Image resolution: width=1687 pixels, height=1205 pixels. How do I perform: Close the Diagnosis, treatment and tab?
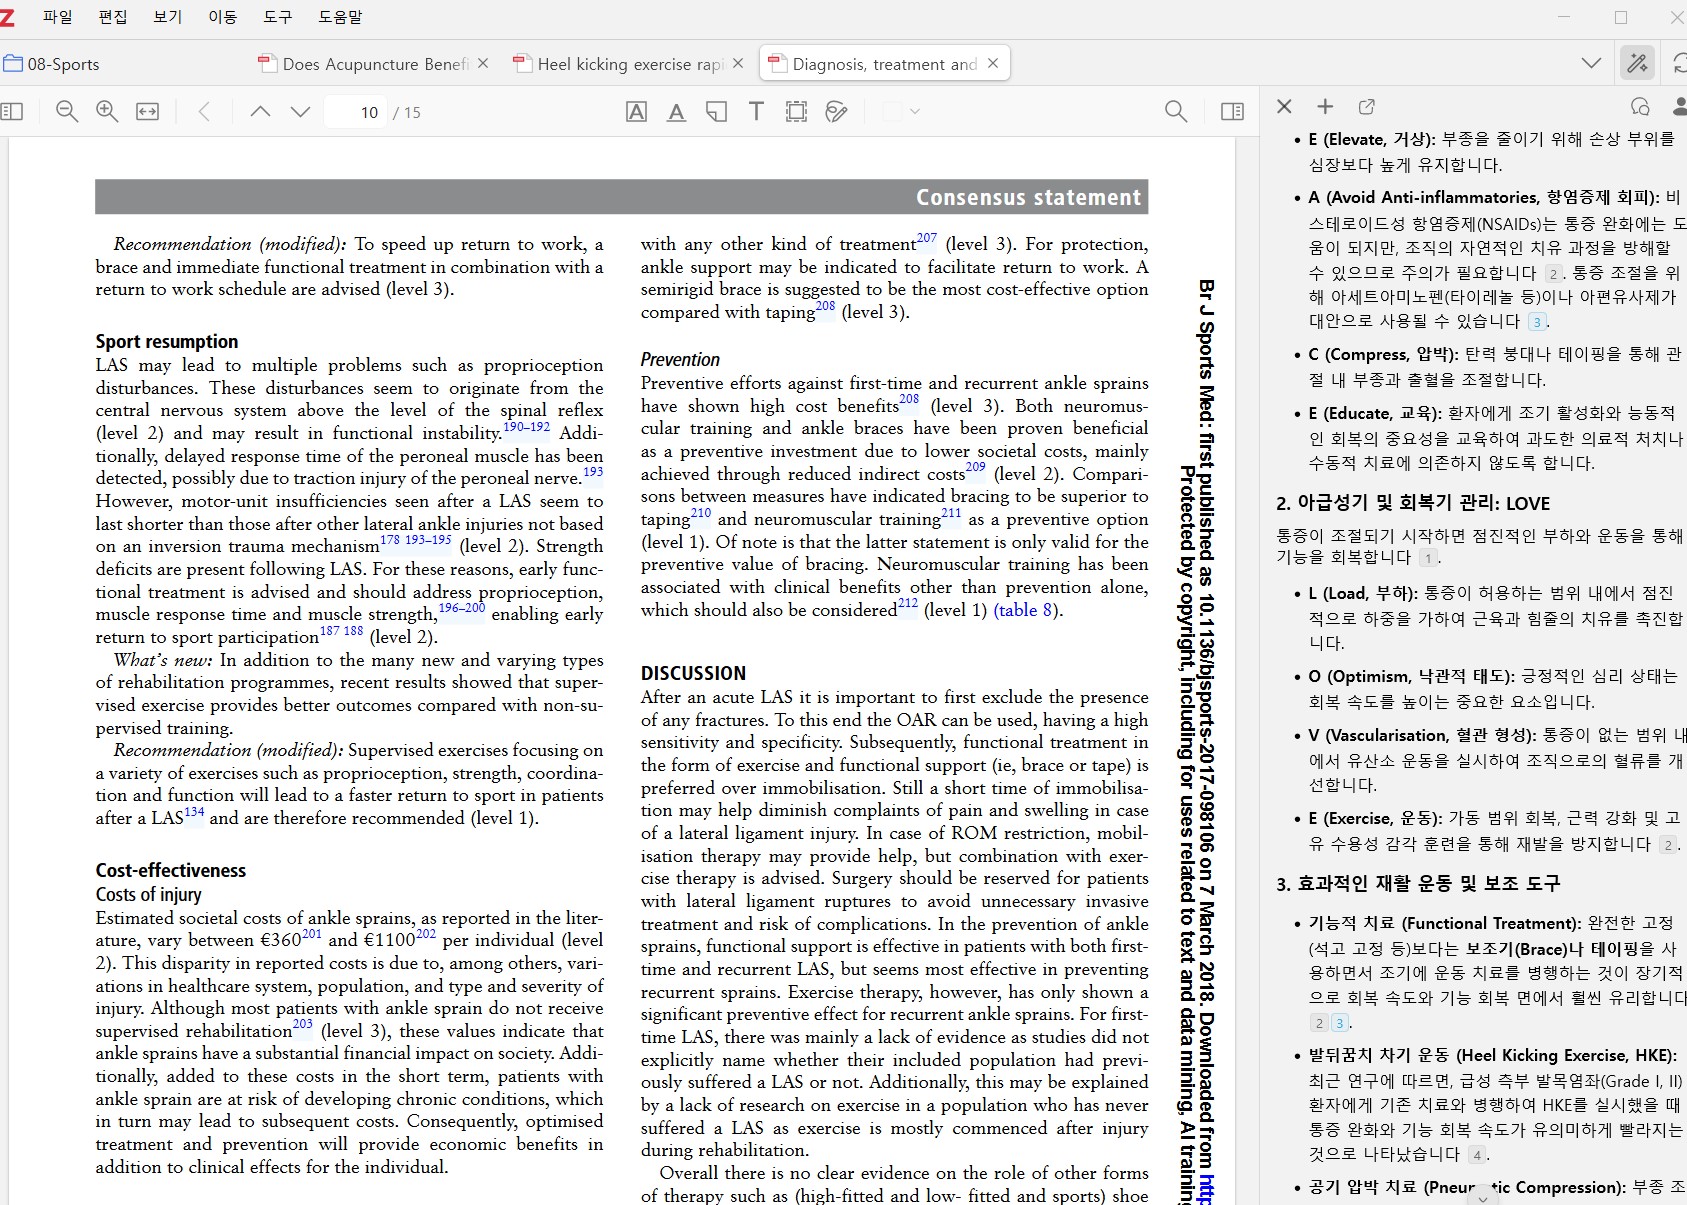point(993,63)
